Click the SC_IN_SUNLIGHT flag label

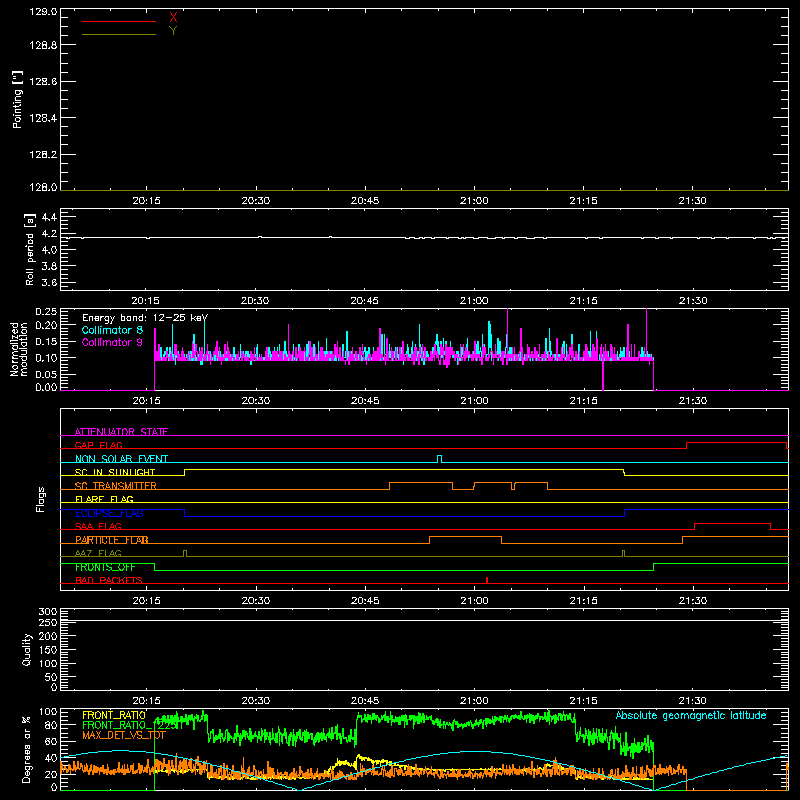pos(115,472)
